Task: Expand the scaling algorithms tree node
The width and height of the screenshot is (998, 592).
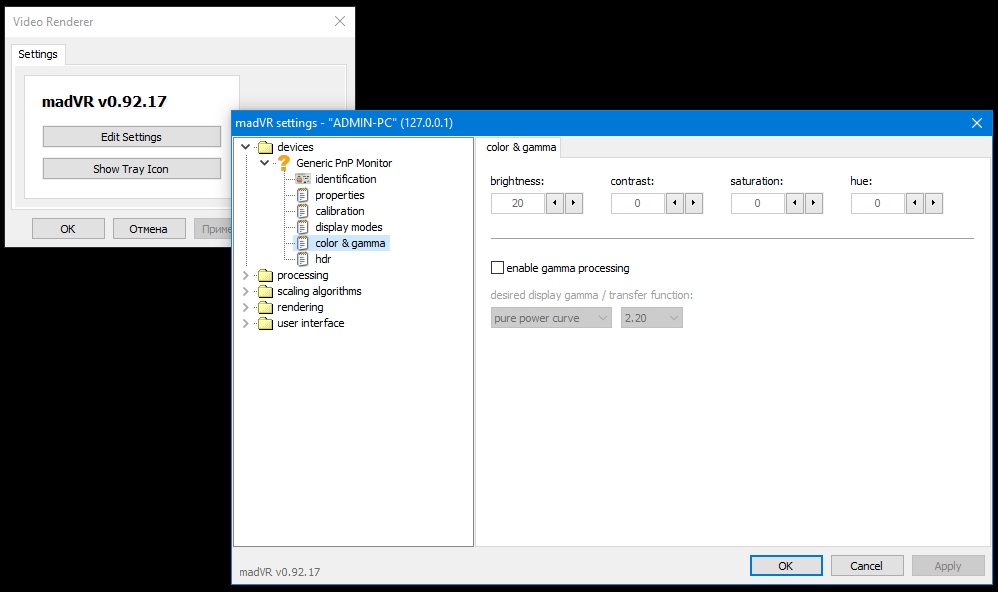Action: pos(246,291)
